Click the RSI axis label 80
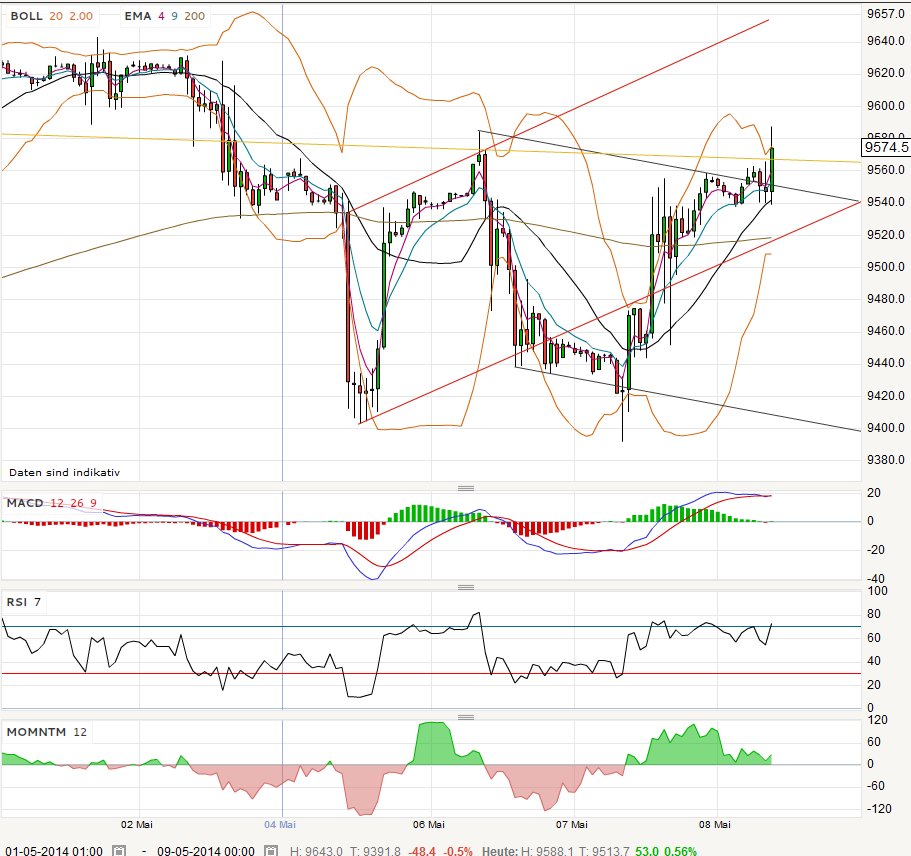Screen dimensions: 911x856 (x=874, y=614)
